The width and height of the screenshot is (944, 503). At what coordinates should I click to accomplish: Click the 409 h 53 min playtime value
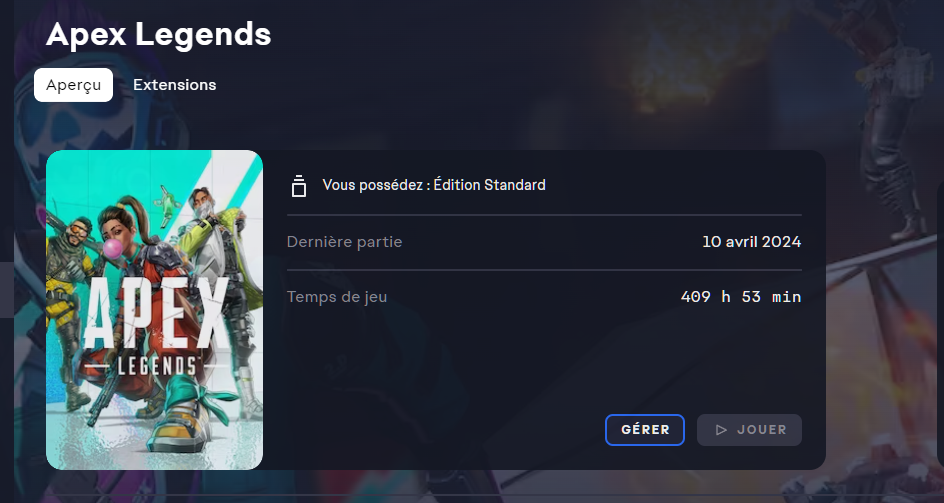pos(741,297)
